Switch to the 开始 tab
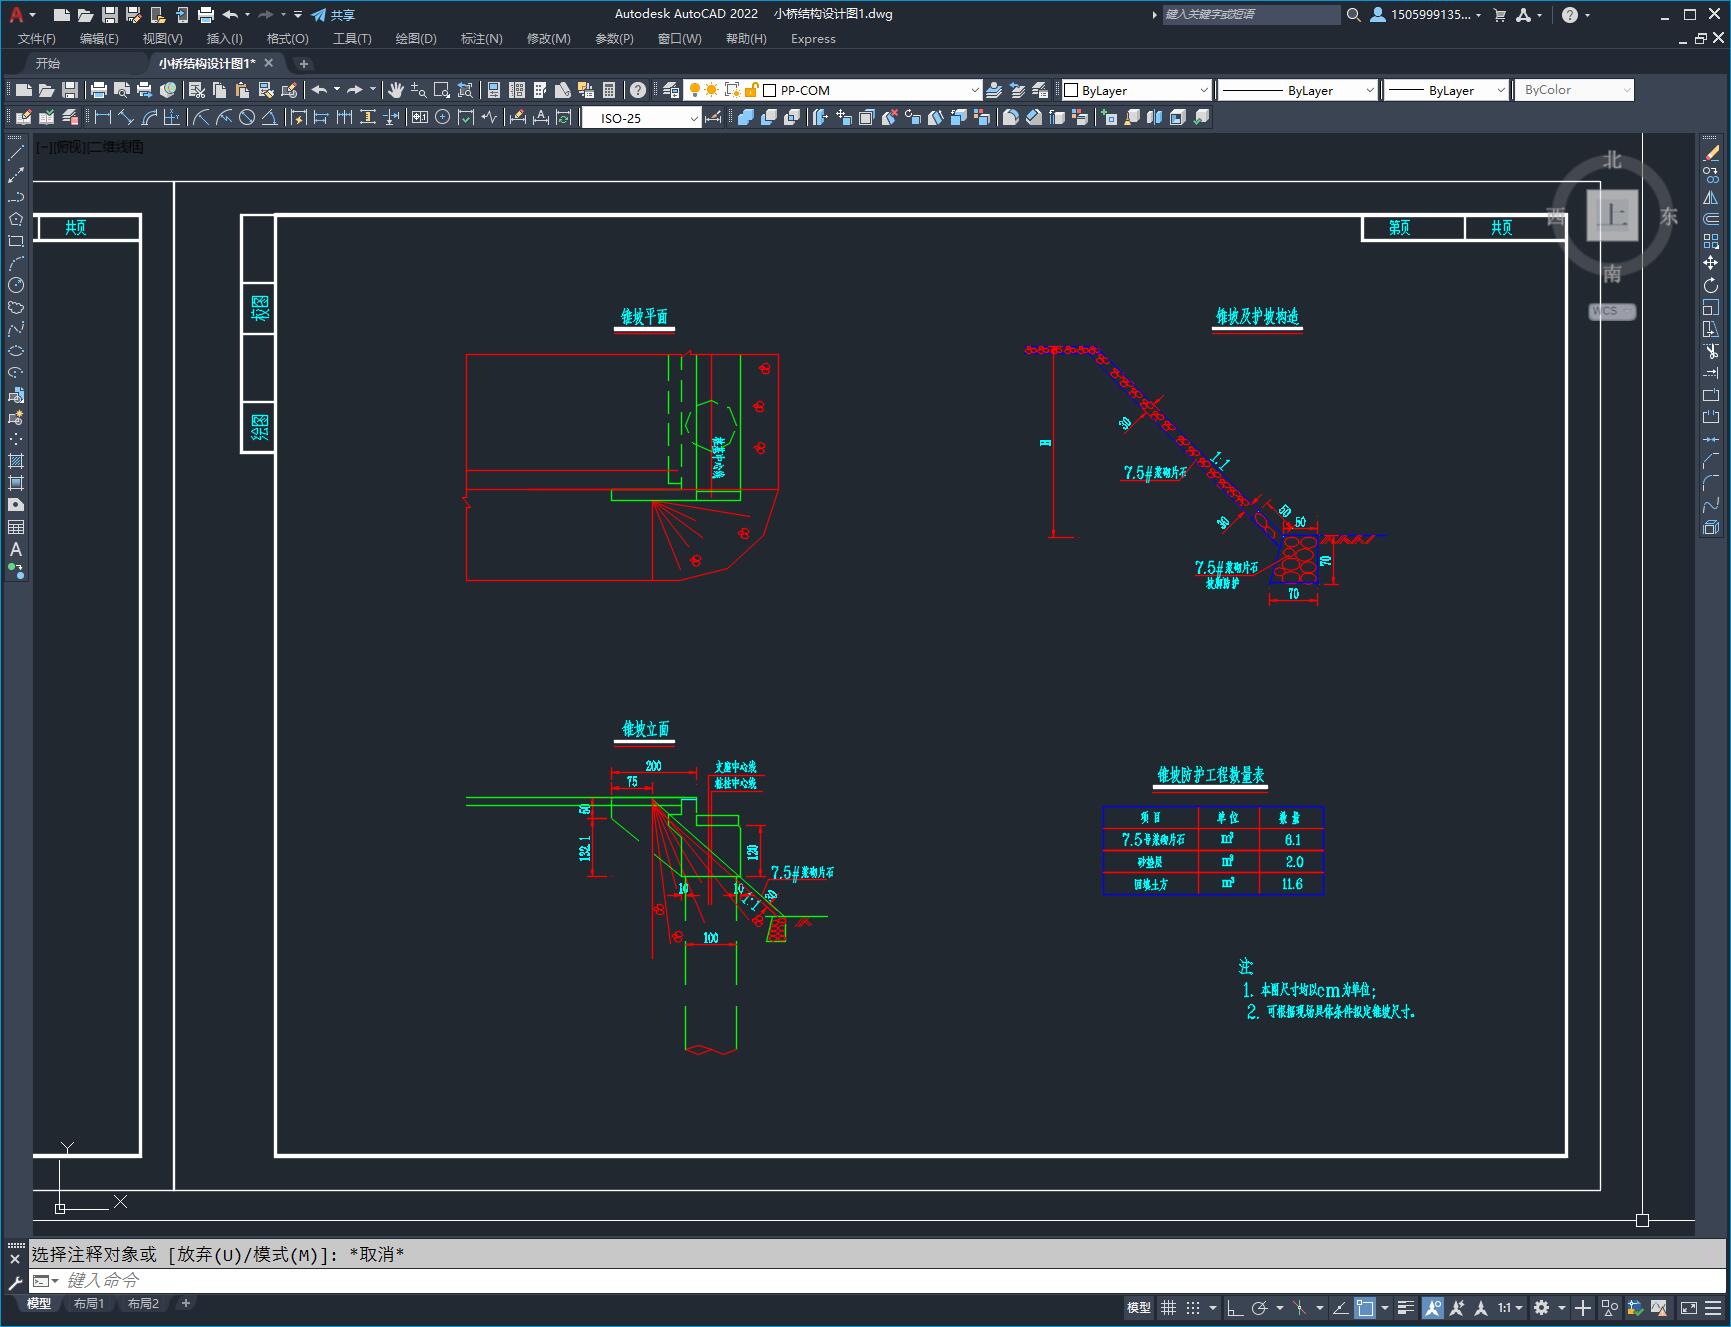This screenshot has height=1327, width=1731. (48, 63)
